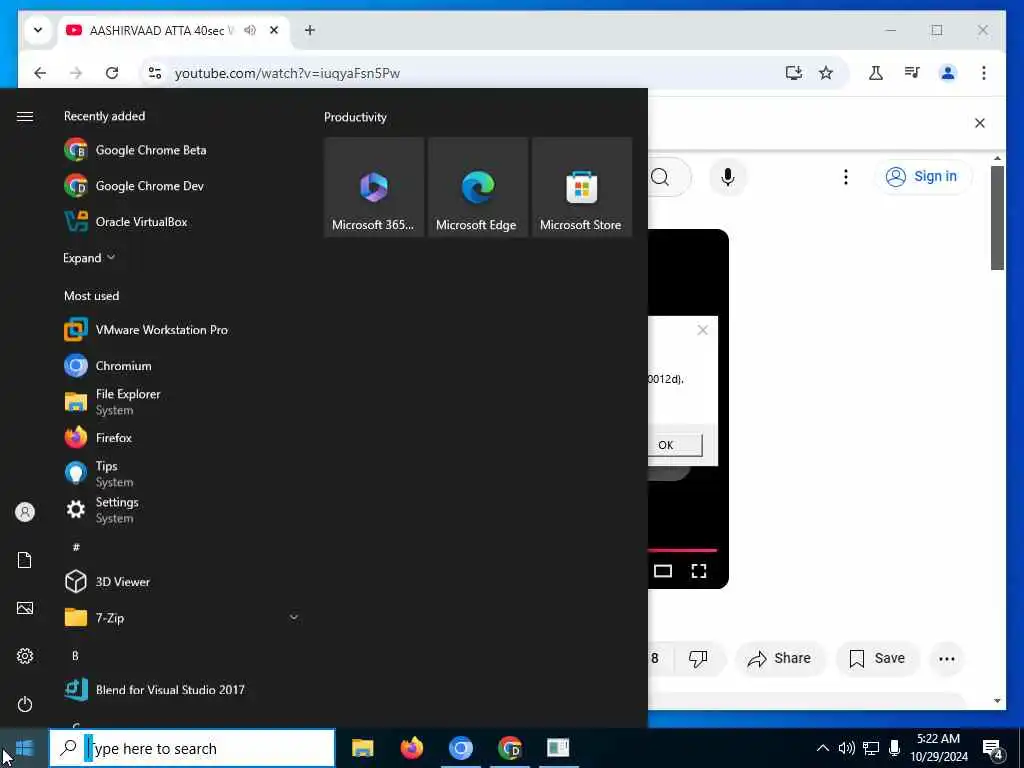Toggle theater mode on the video
The image size is (1024, 768).
click(x=663, y=571)
